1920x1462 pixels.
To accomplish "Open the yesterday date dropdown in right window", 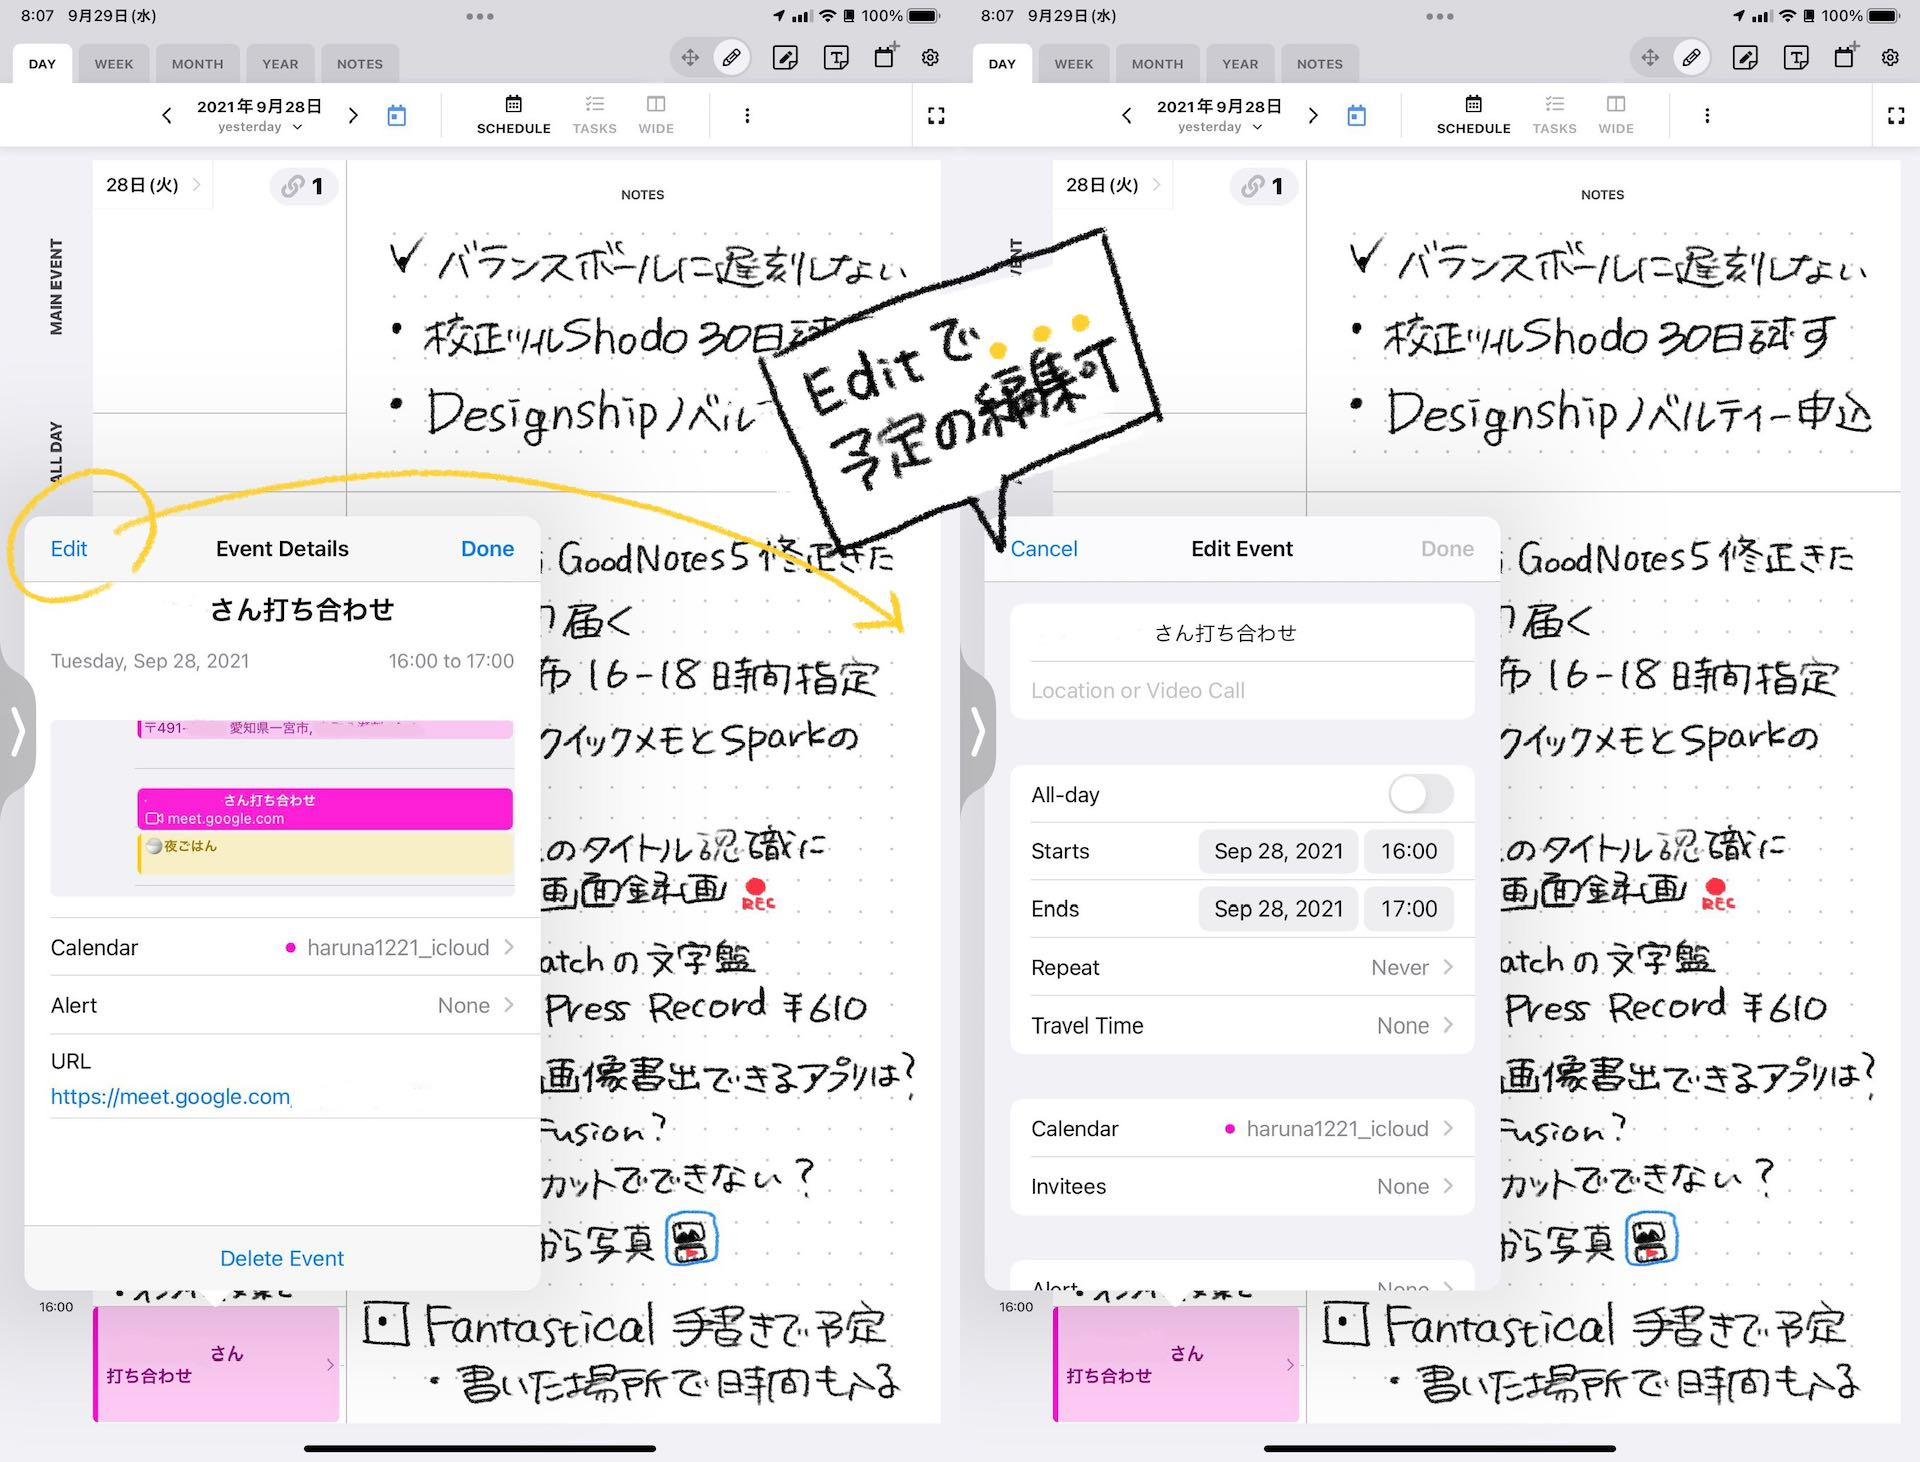I will point(1220,127).
